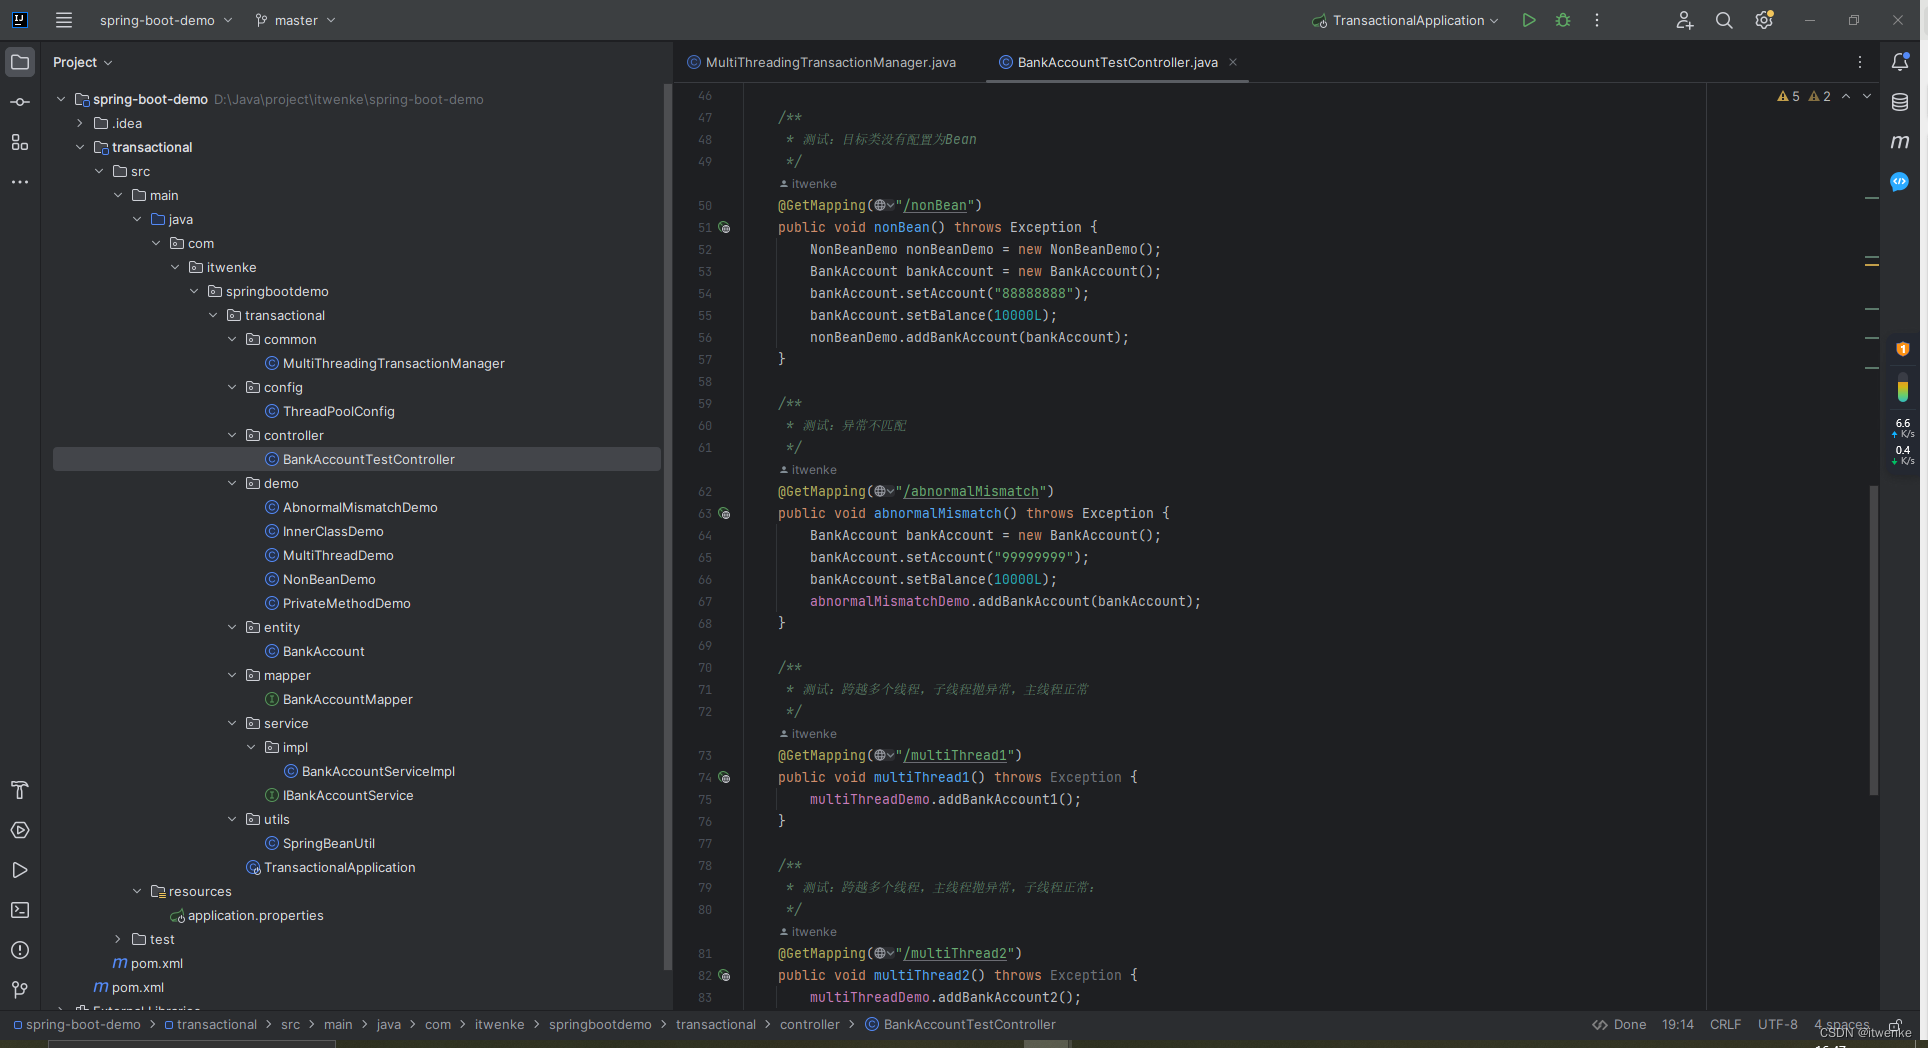The image size is (1928, 1048).
Task: Expand the test folder
Action: pos(118,940)
